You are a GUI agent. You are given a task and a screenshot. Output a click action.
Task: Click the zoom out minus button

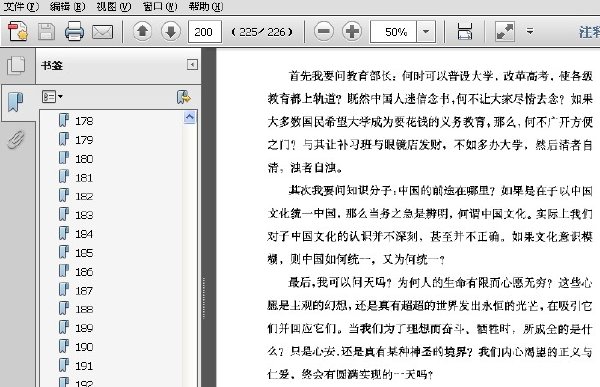(x=324, y=31)
